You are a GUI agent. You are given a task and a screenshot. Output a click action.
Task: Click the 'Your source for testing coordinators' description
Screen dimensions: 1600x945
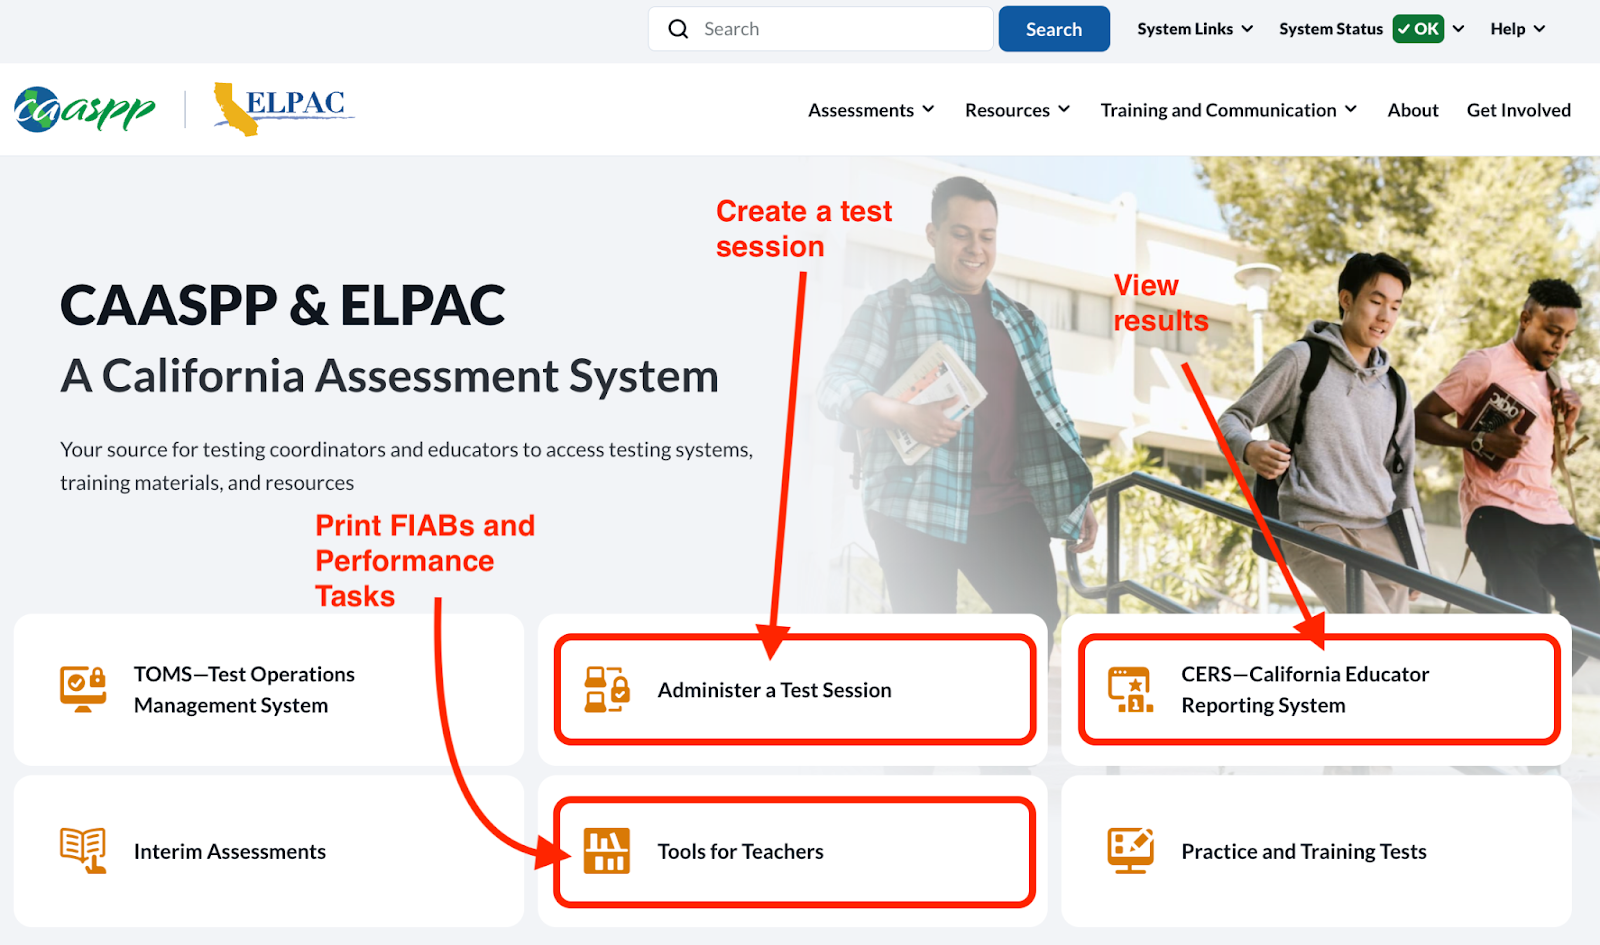click(x=407, y=466)
